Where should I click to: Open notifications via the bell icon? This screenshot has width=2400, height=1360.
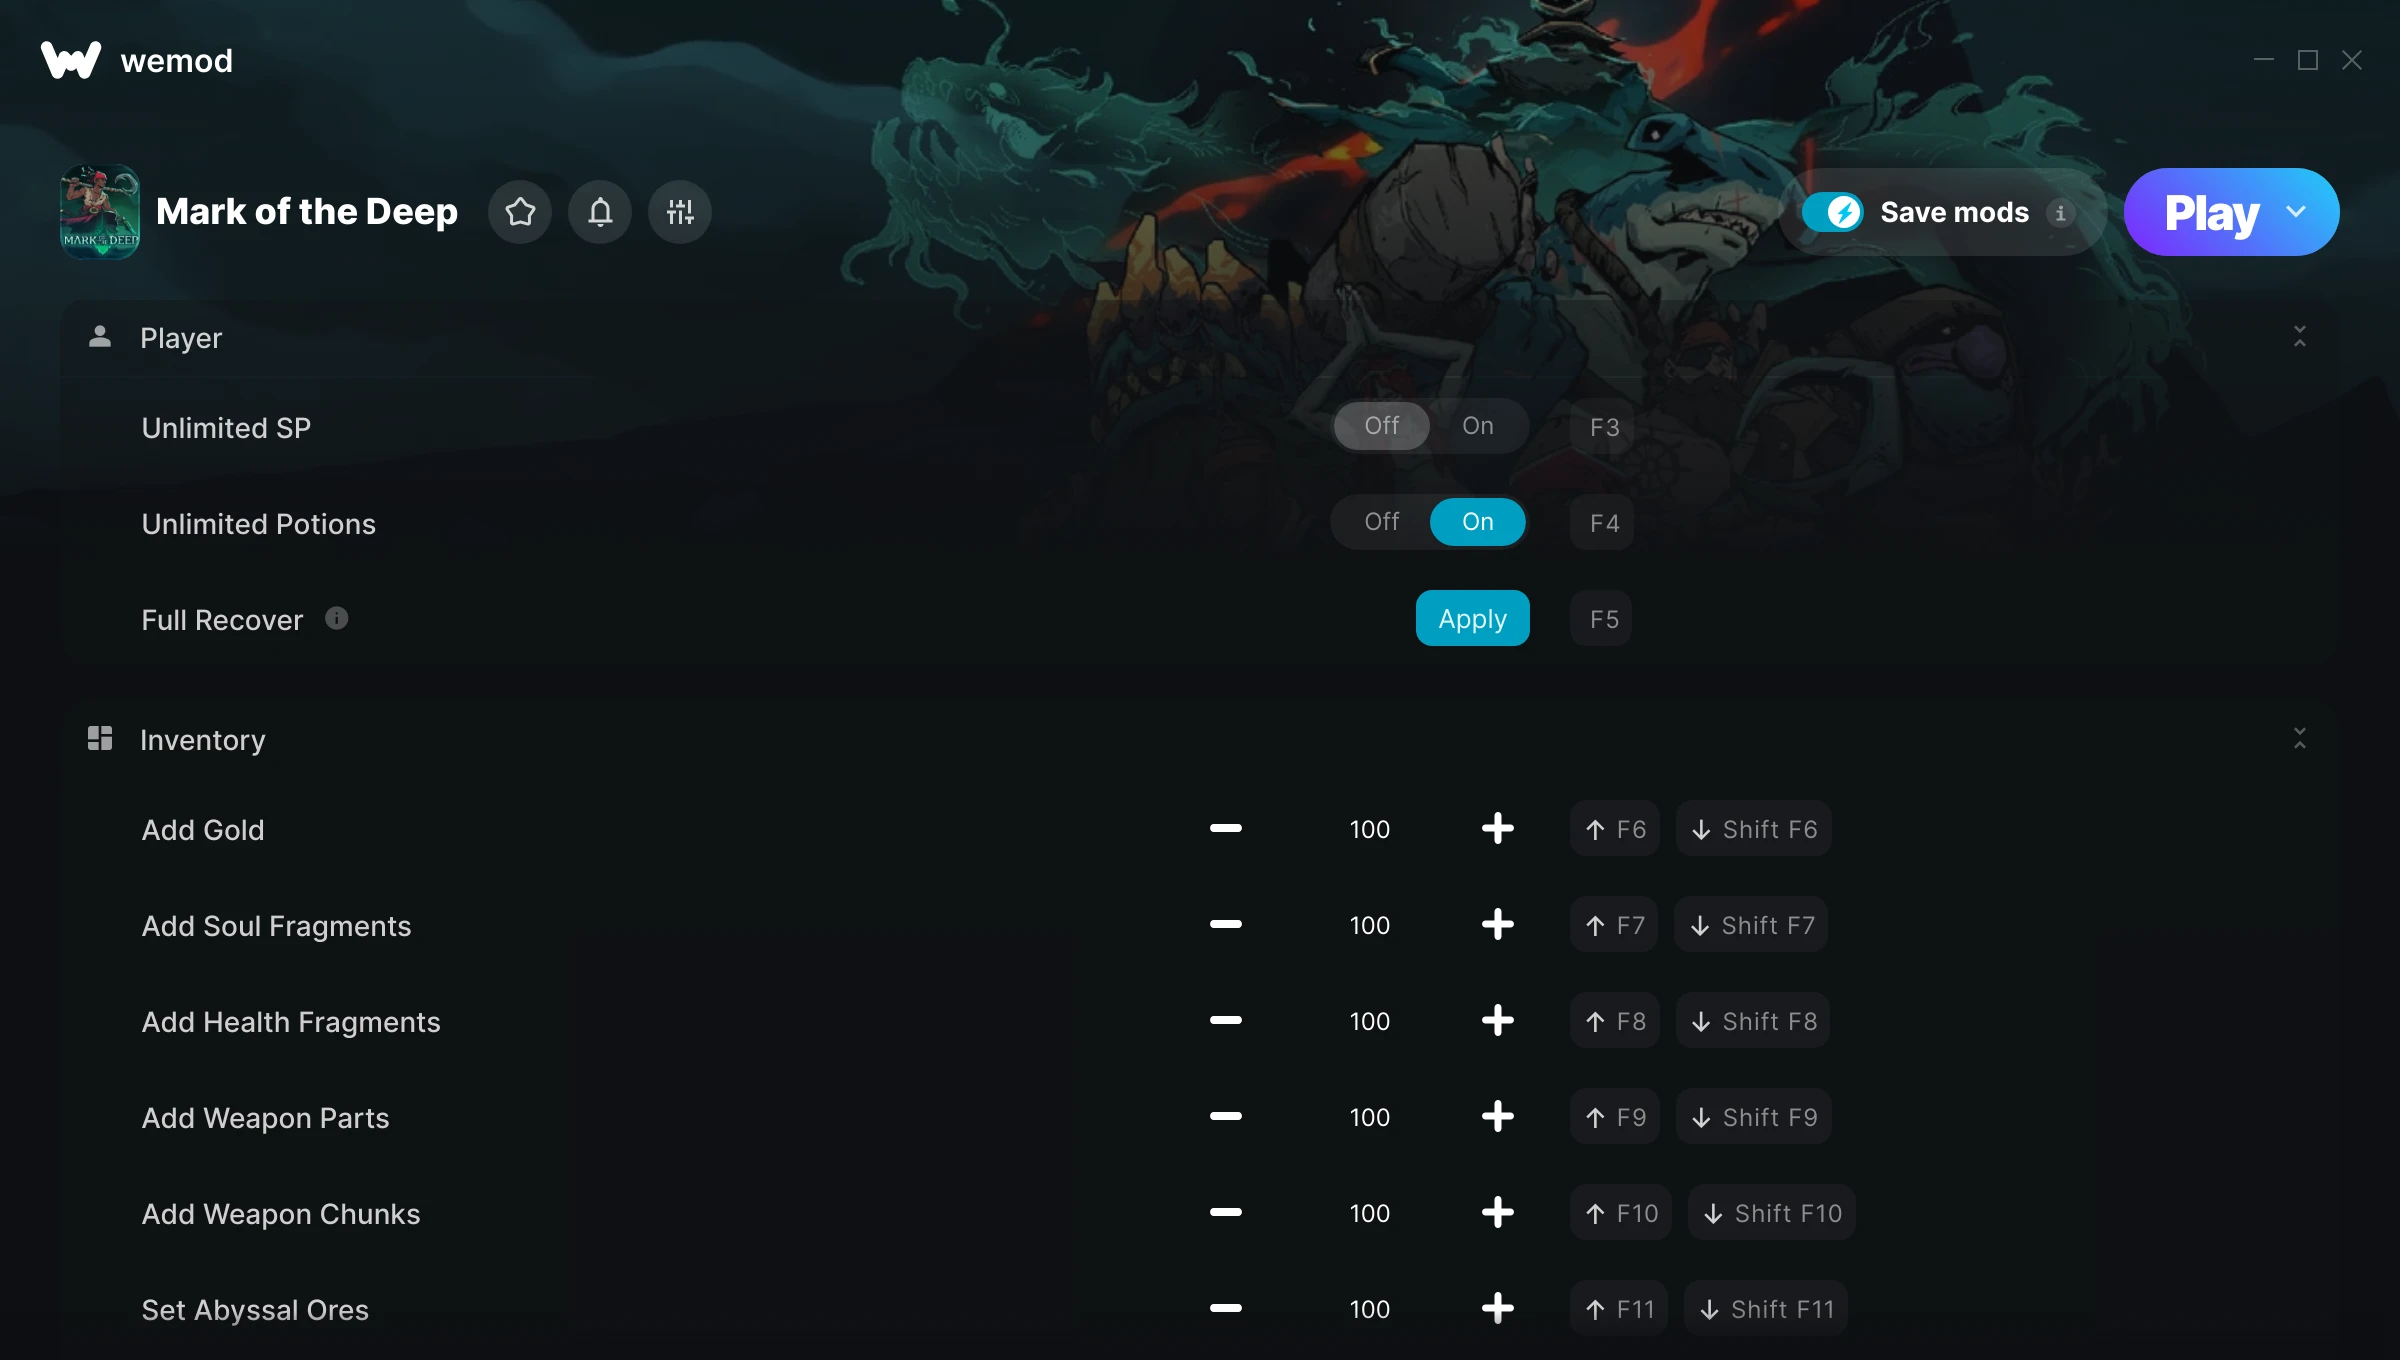point(600,212)
